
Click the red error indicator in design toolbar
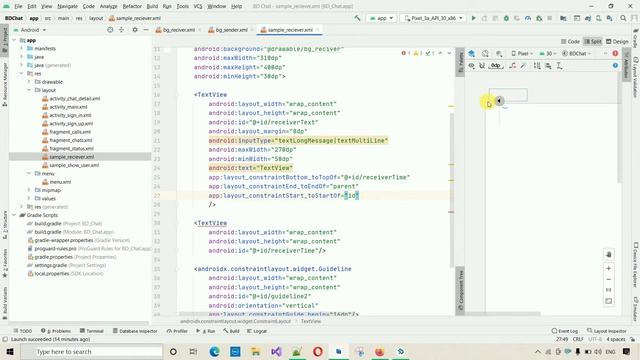pos(615,53)
